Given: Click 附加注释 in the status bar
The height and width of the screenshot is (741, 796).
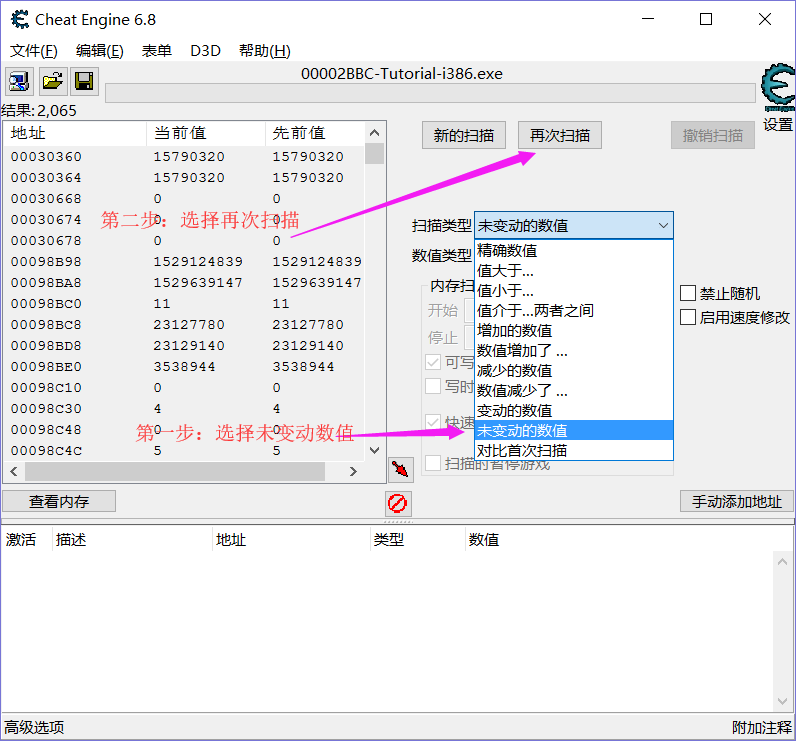Looking at the screenshot, I should pyautogui.click(x=761, y=727).
